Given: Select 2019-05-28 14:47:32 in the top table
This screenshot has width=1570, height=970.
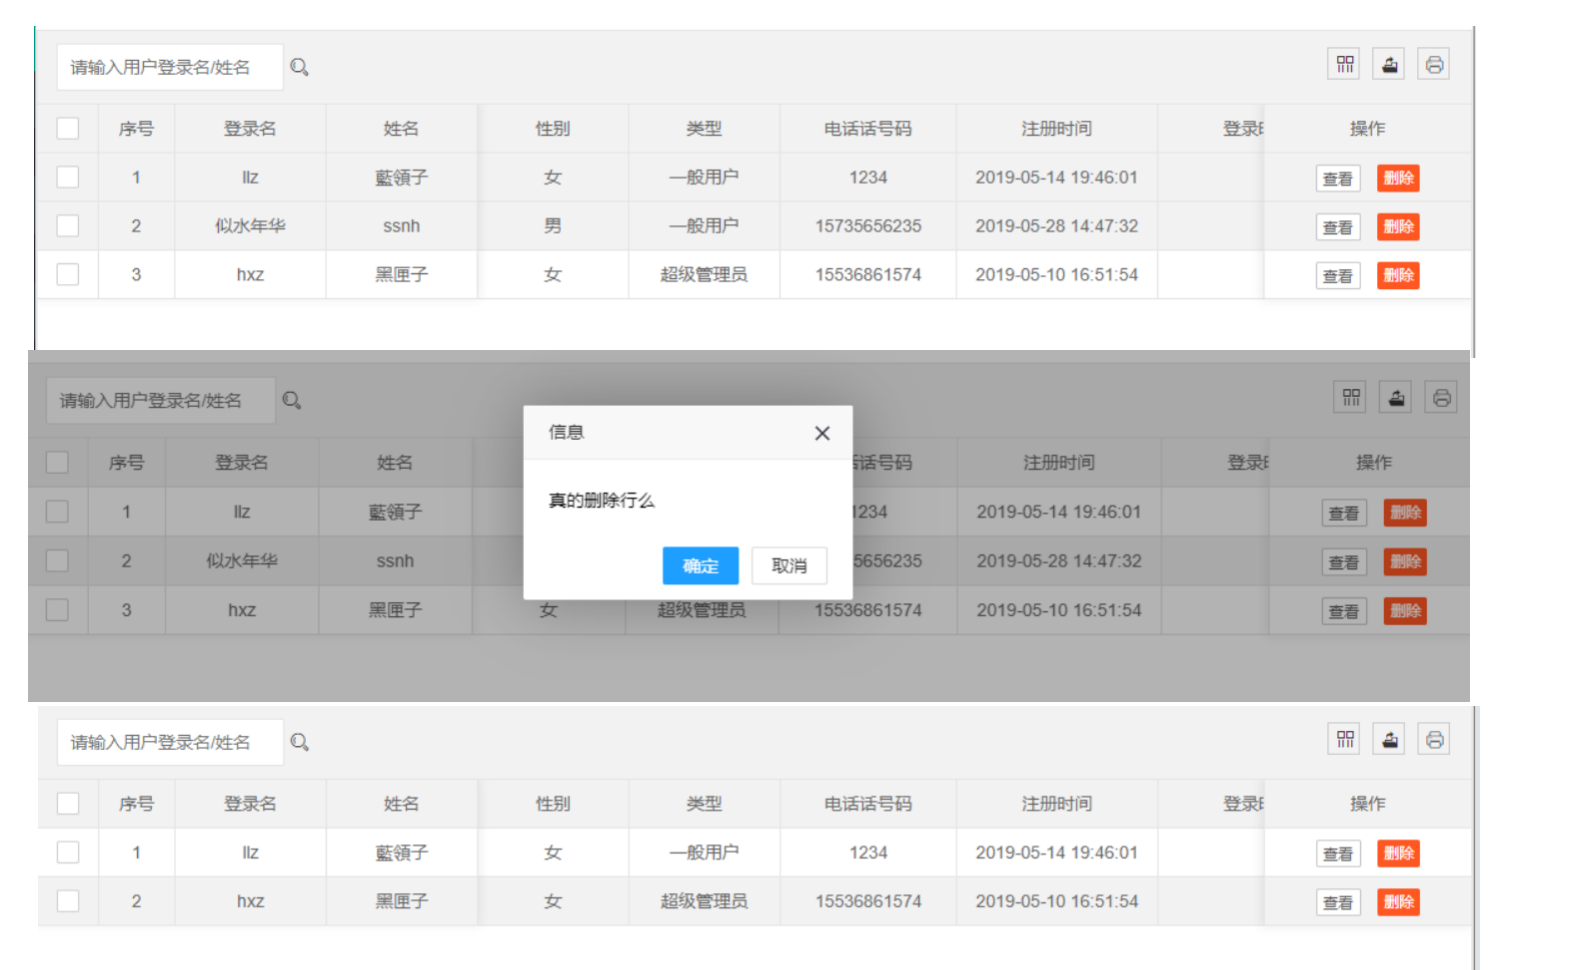Looking at the screenshot, I should pyautogui.click(x=1057, y=226).
